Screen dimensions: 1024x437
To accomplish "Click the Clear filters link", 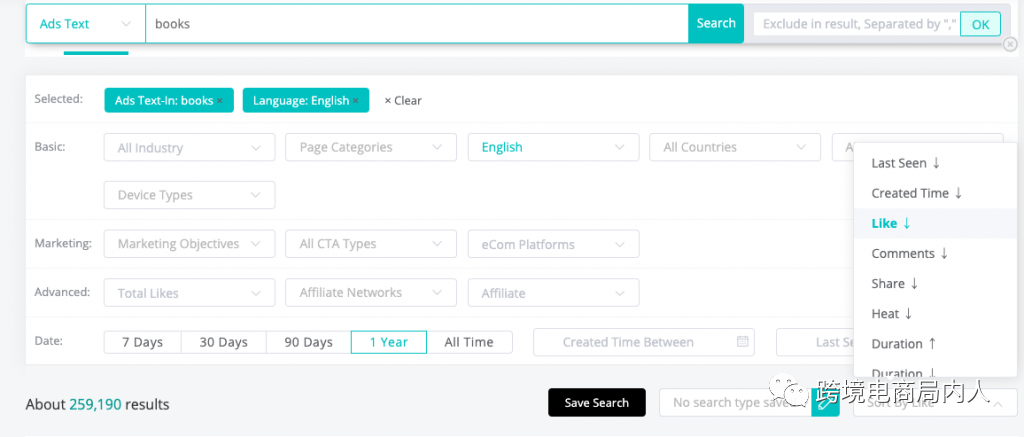I will point(403,100).
